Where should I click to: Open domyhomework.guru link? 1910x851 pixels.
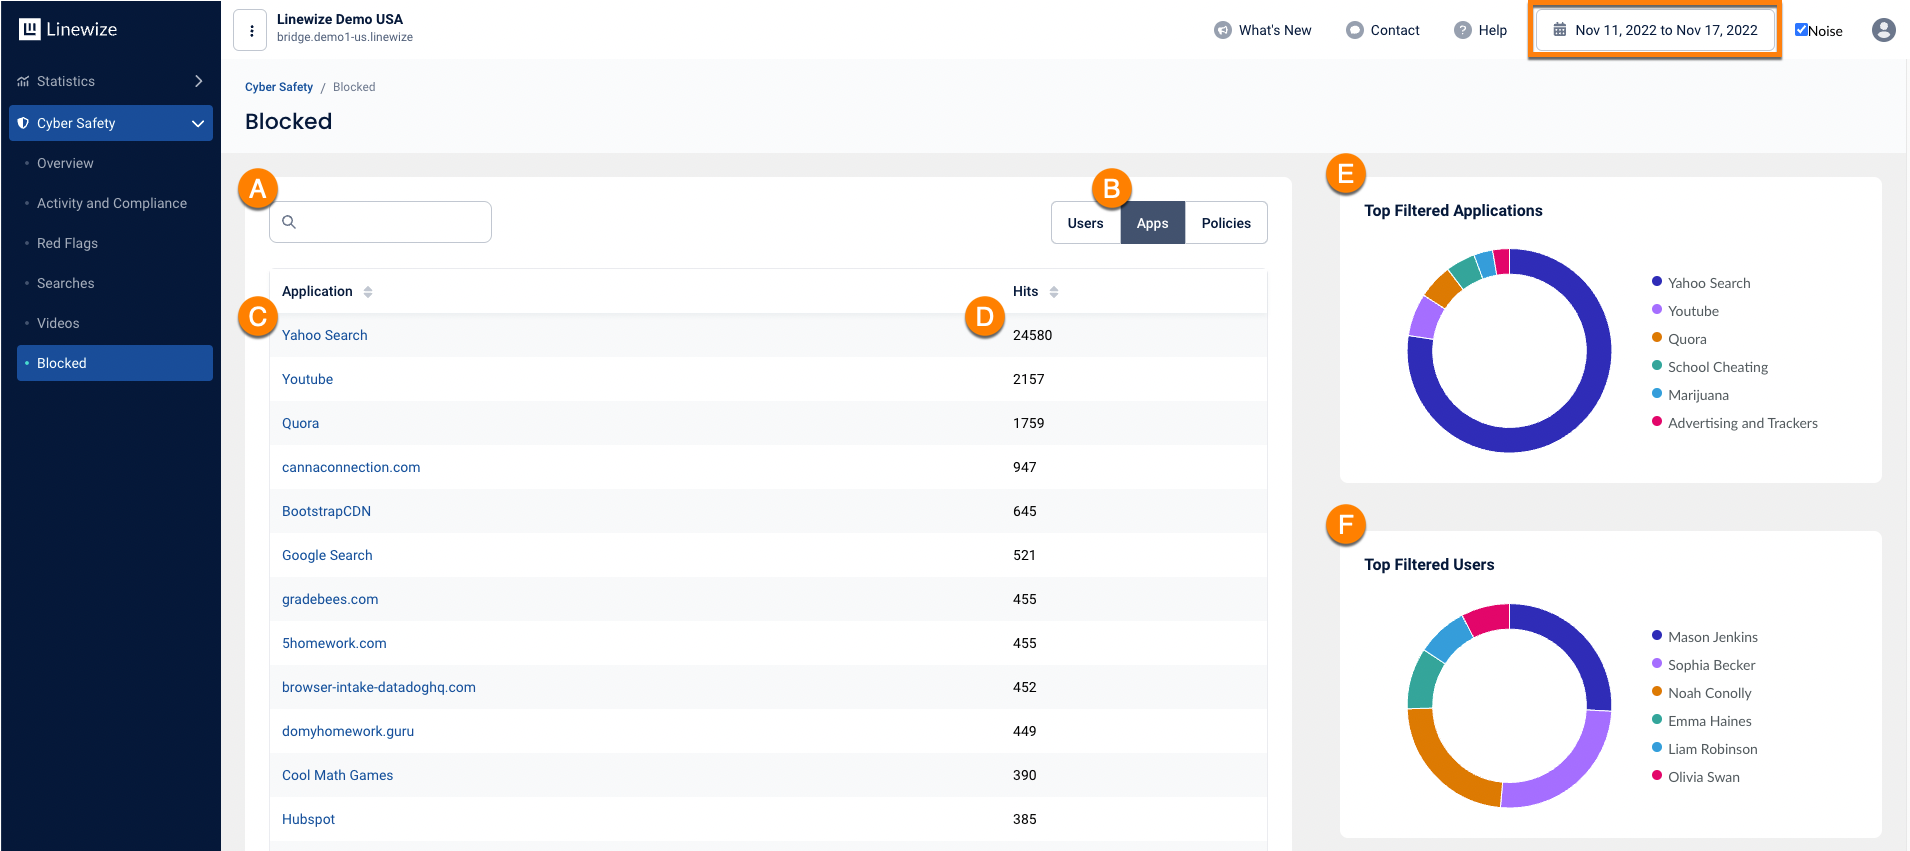[348, 731]
